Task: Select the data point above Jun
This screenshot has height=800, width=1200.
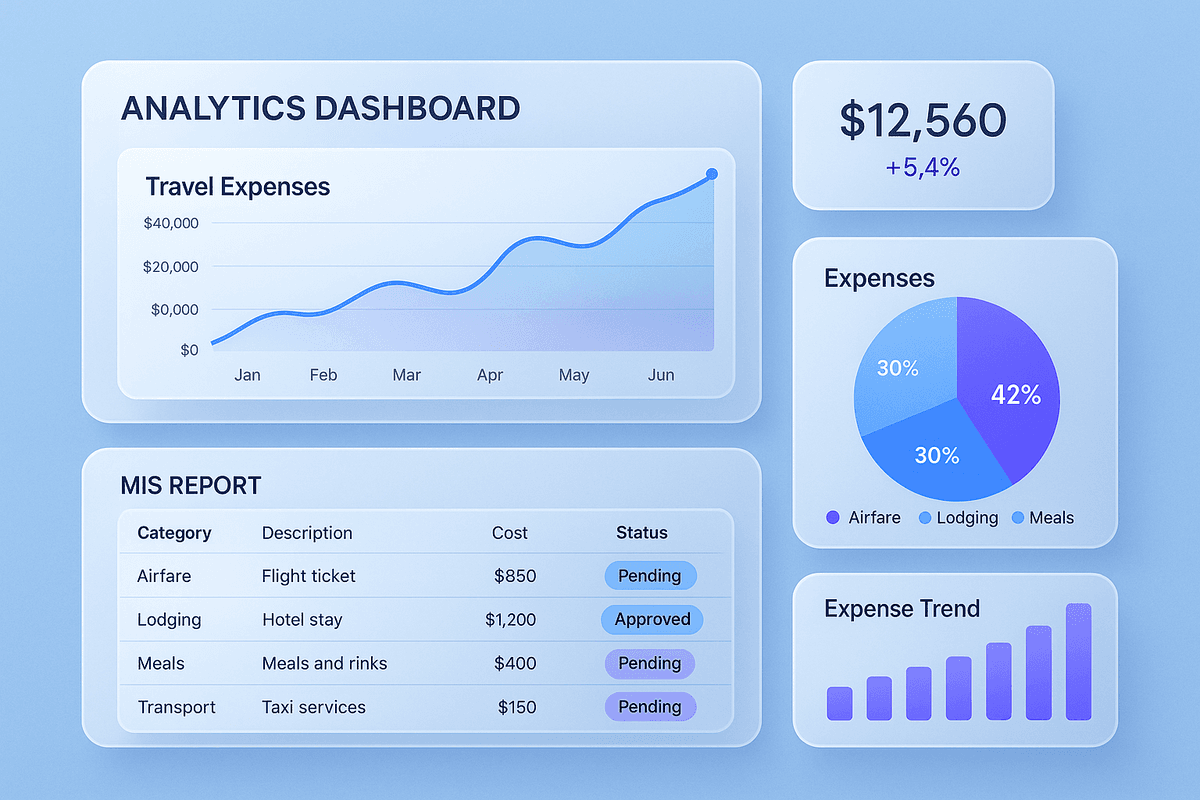Action: pyautogui.click(x=711, y=174)
